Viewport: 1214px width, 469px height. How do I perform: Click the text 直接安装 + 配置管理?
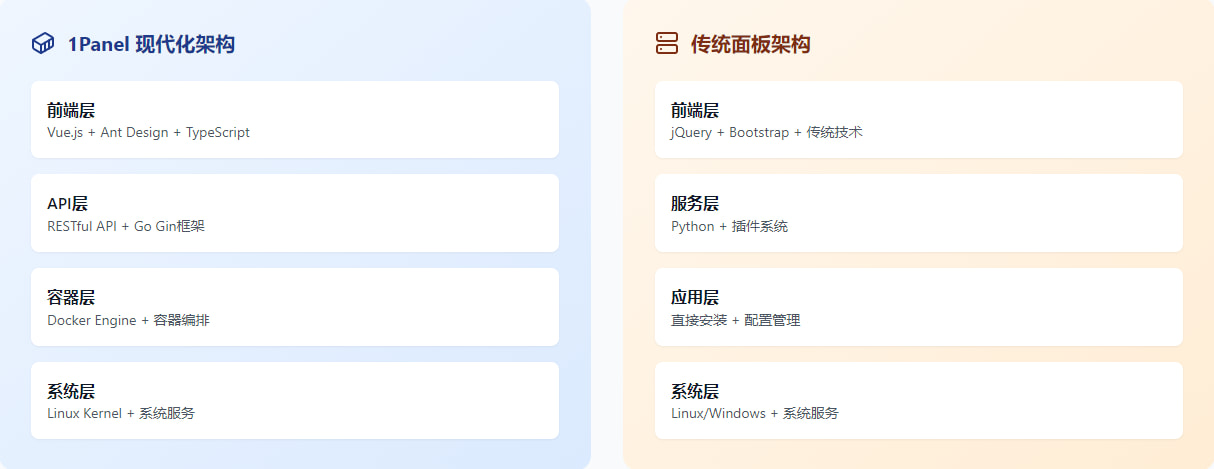pos(736,320)
